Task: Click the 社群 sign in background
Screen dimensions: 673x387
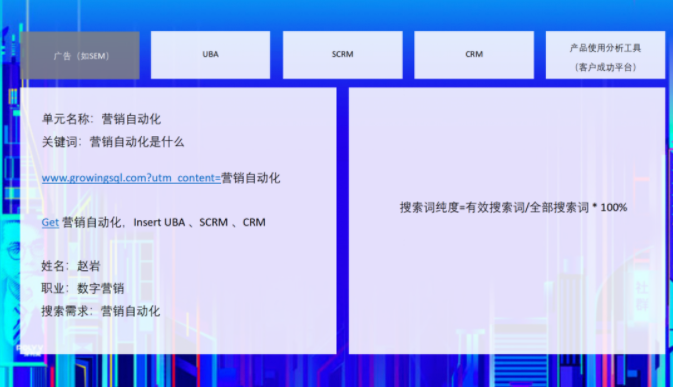Action: click(642, 296)
